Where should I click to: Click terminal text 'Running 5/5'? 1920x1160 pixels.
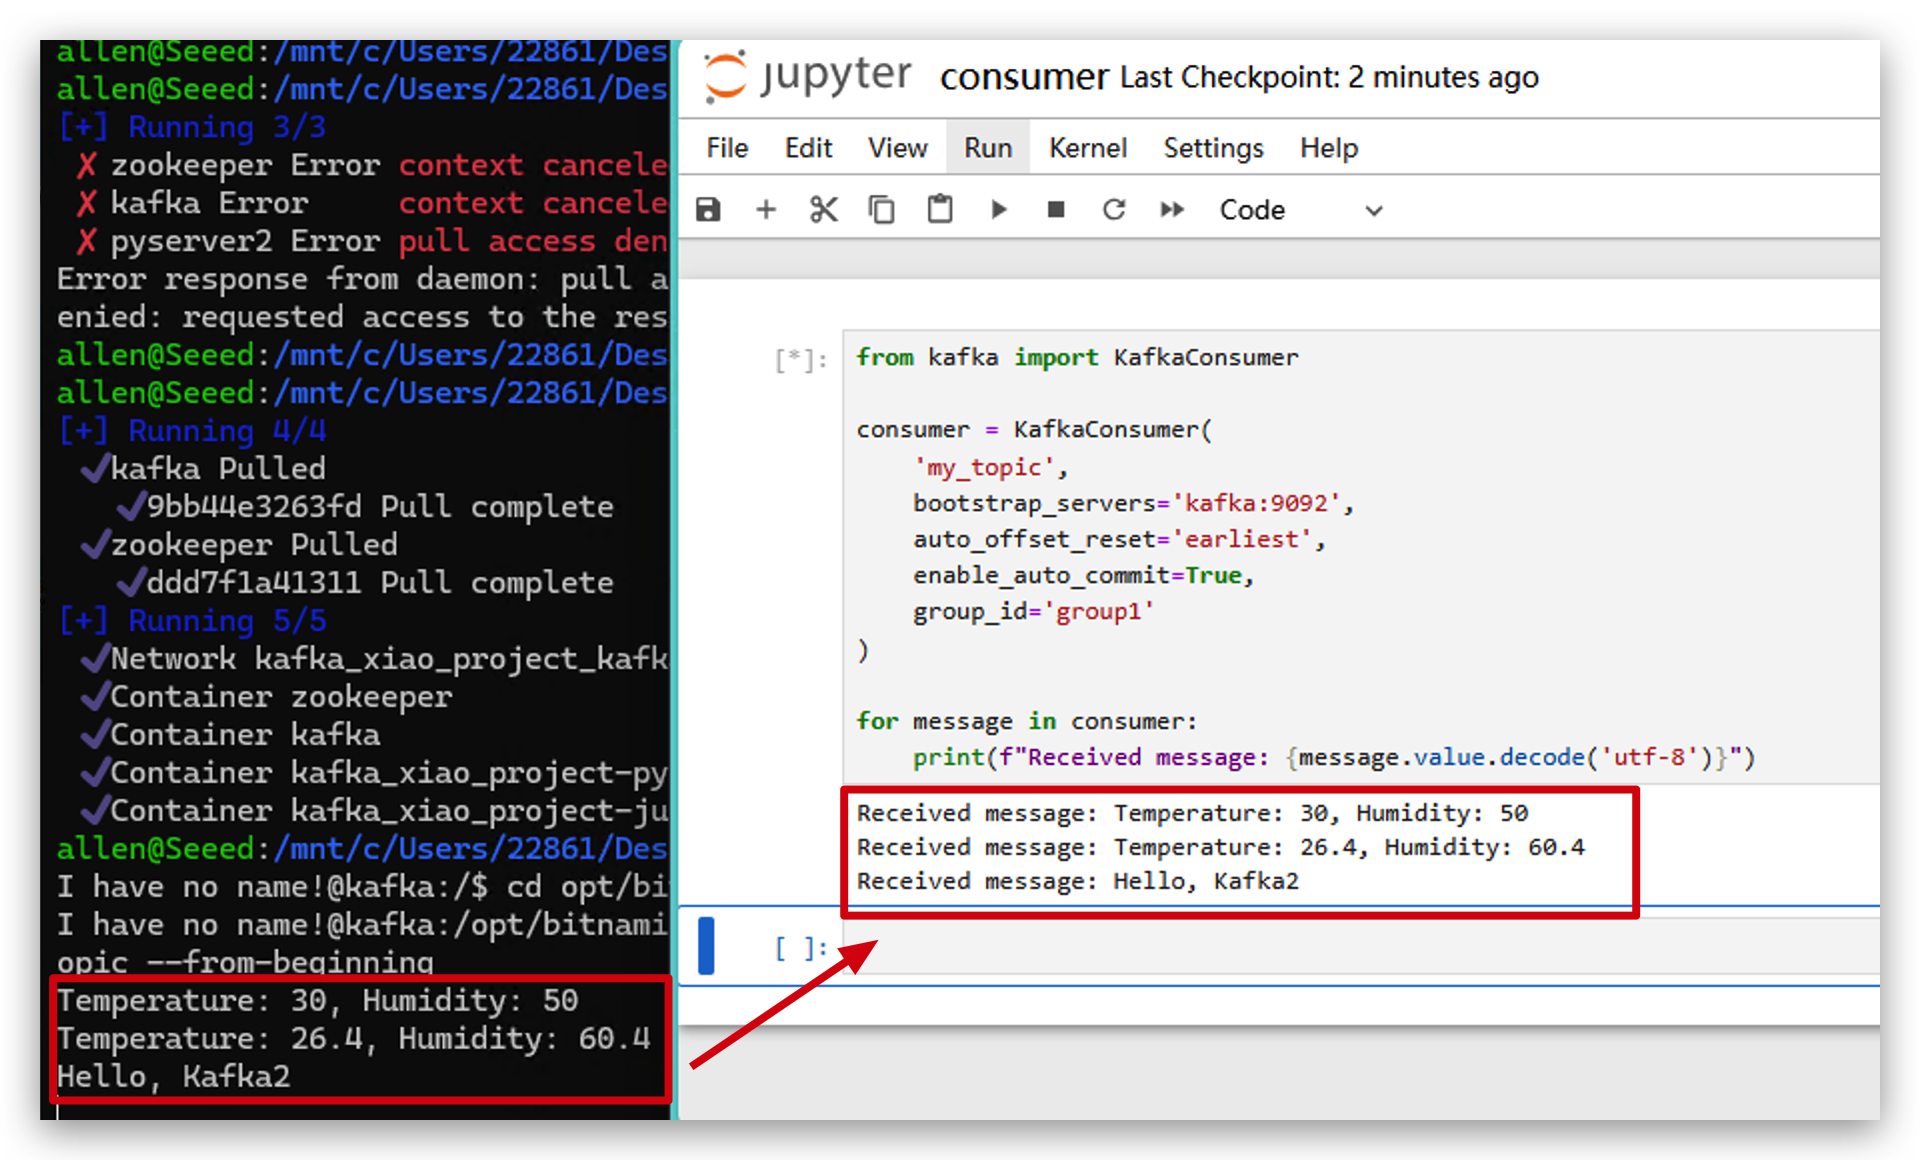[x=227, y=621]
